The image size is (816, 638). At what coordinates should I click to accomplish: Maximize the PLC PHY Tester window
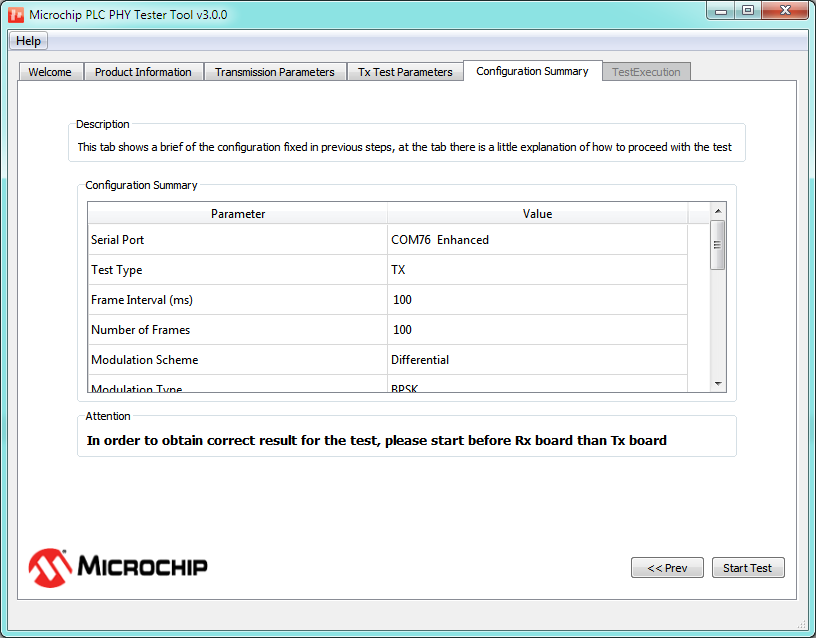[748, 10]
